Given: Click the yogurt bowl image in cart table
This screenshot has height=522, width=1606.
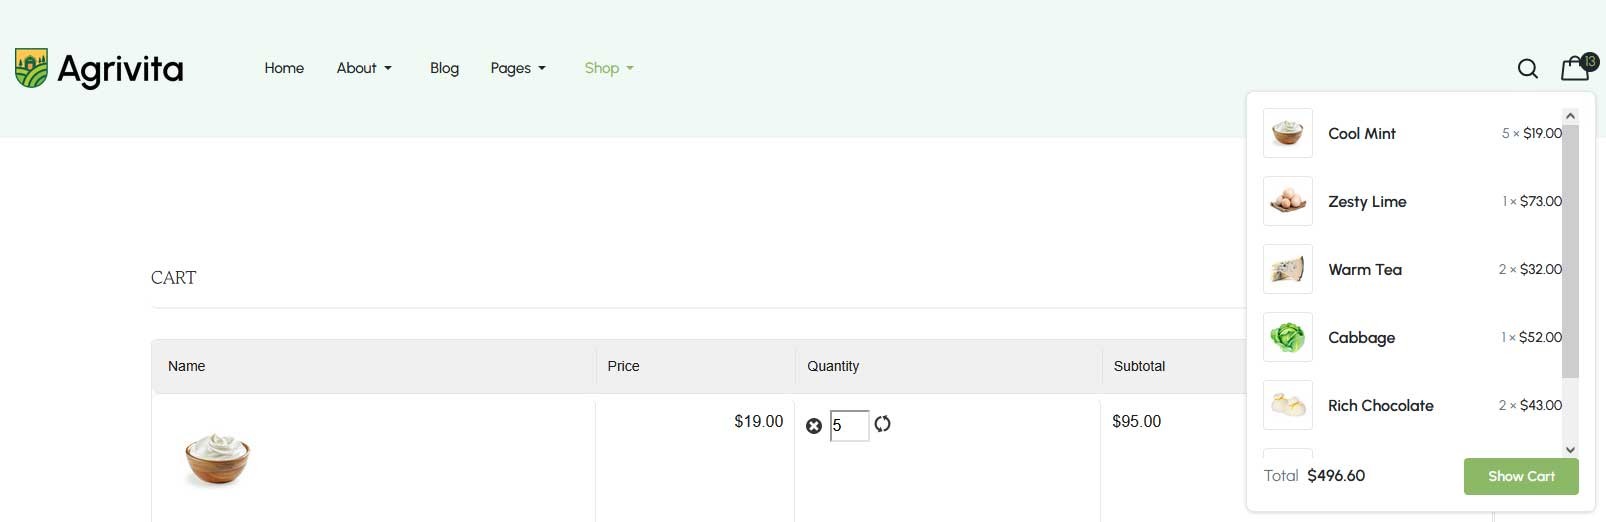Looking at the screenshot, I should click(x=217, y=458).
